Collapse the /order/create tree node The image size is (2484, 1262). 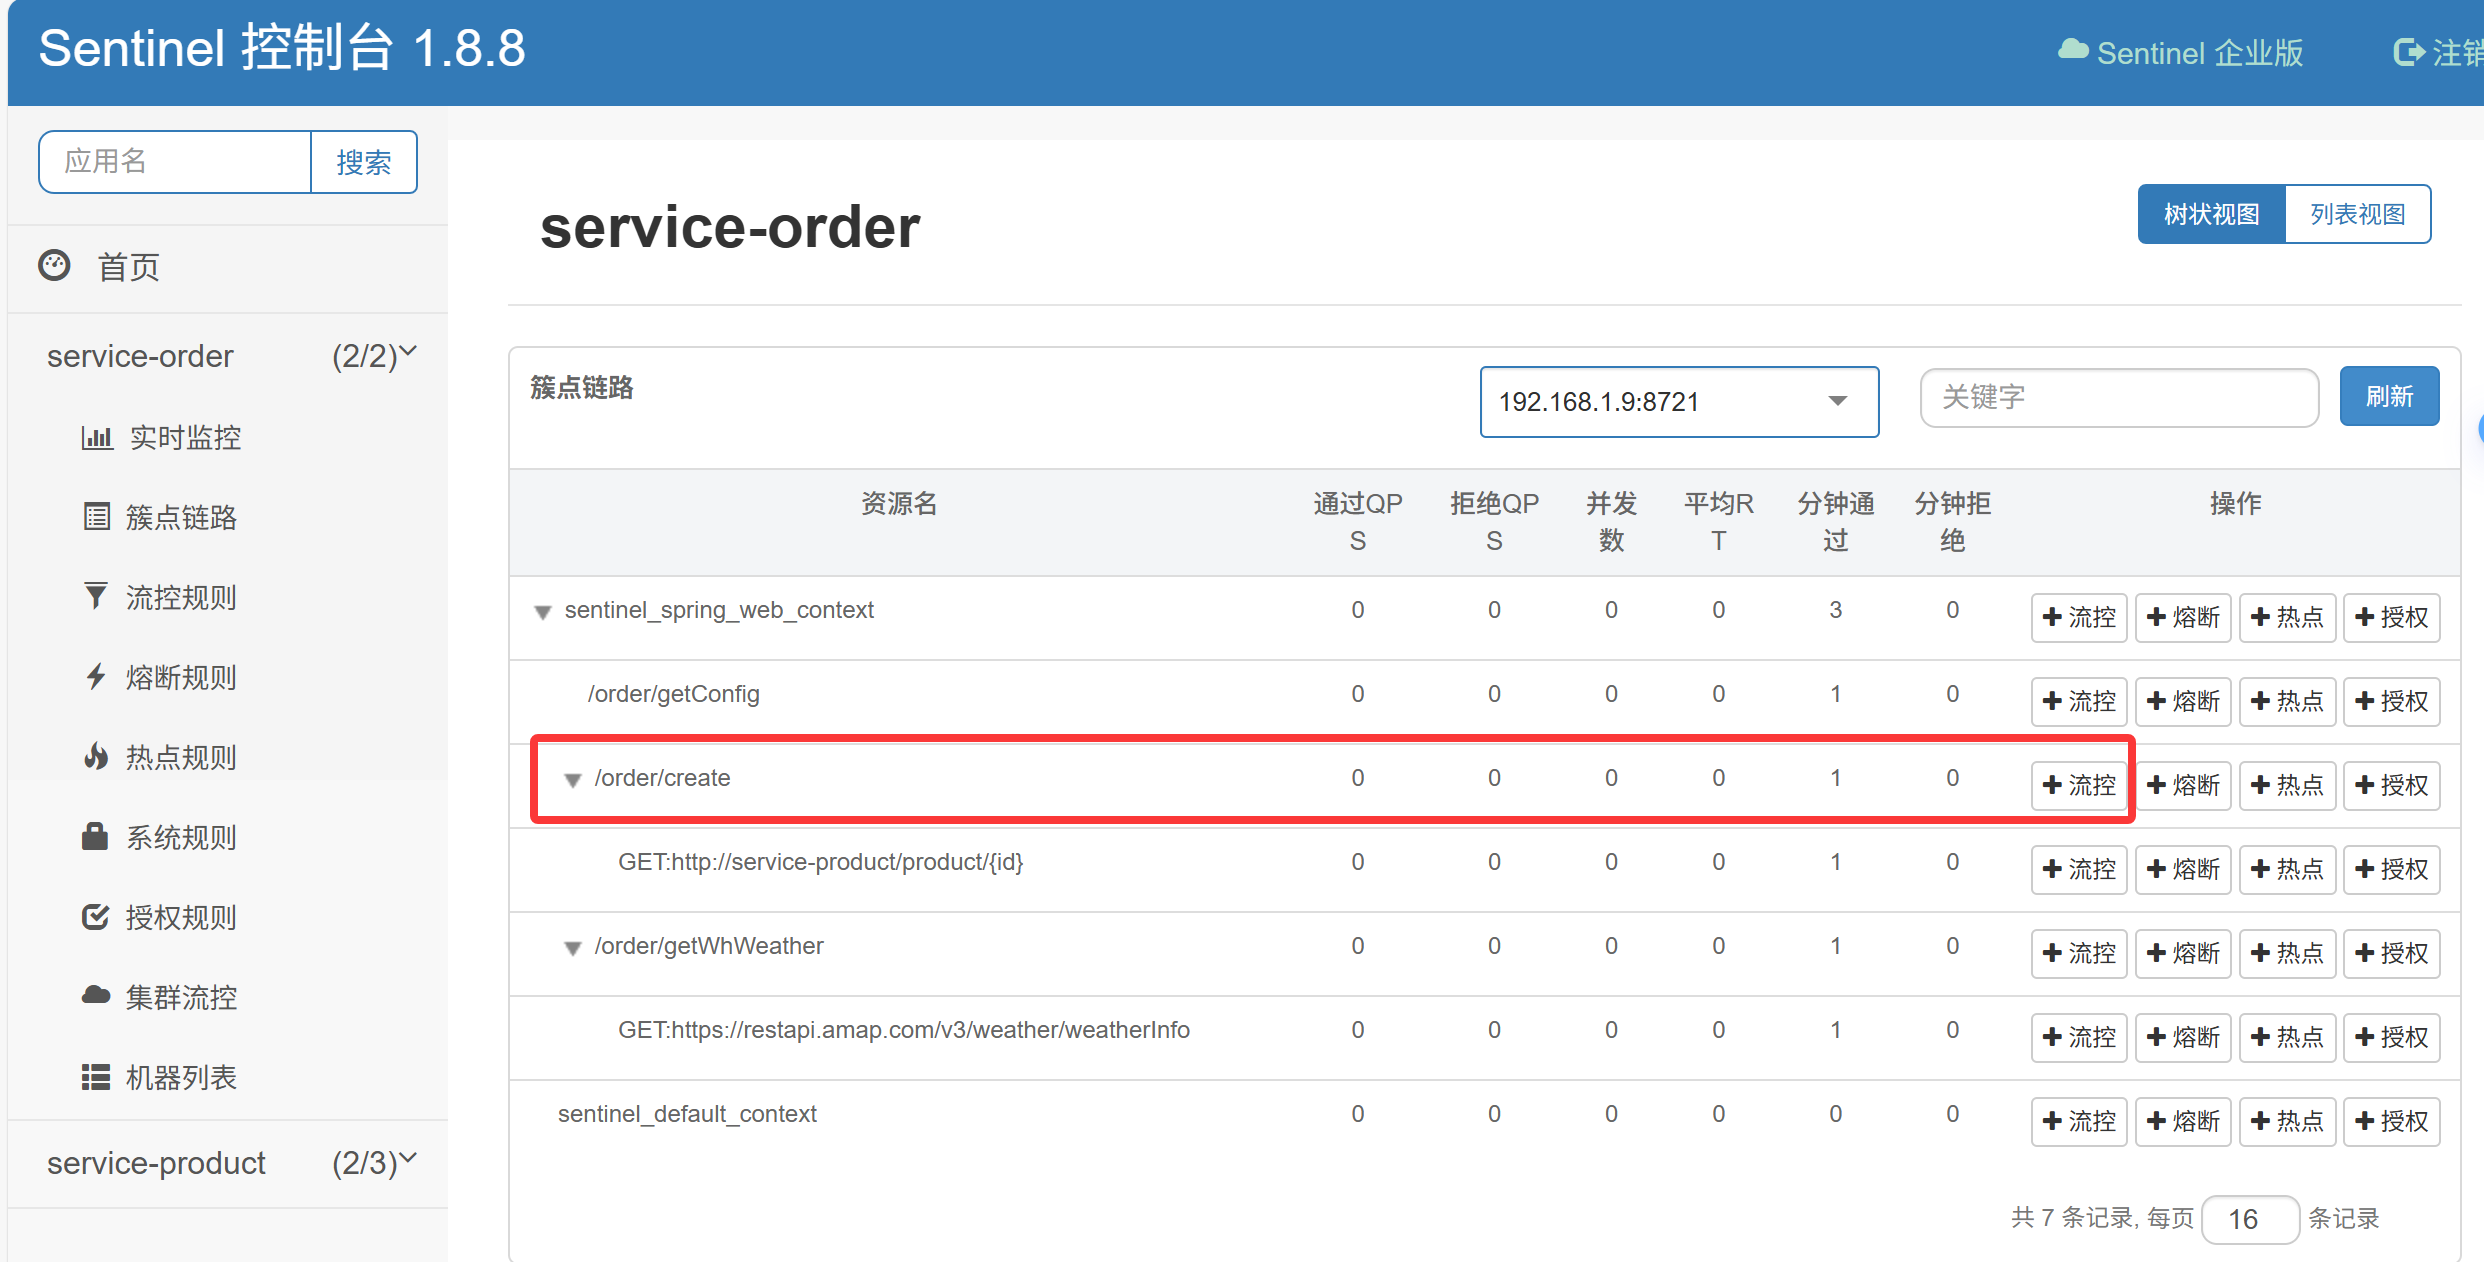tap(573, 780)
